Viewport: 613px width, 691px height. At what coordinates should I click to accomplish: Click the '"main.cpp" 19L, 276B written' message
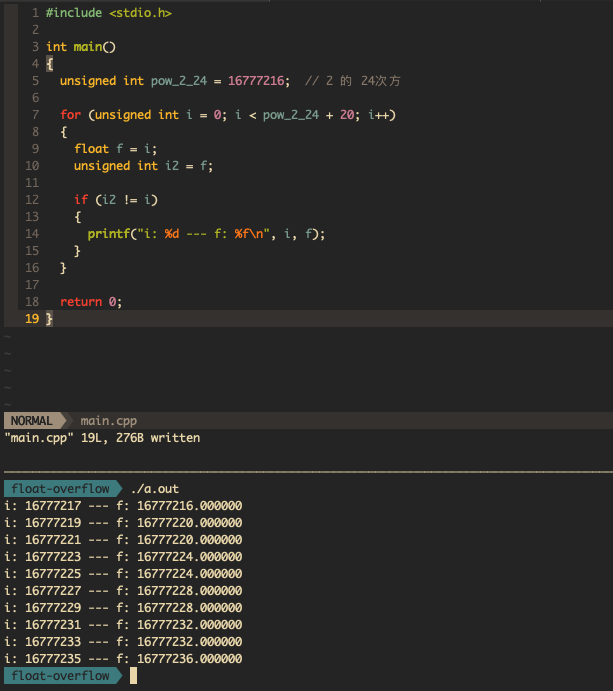(102, 438)
